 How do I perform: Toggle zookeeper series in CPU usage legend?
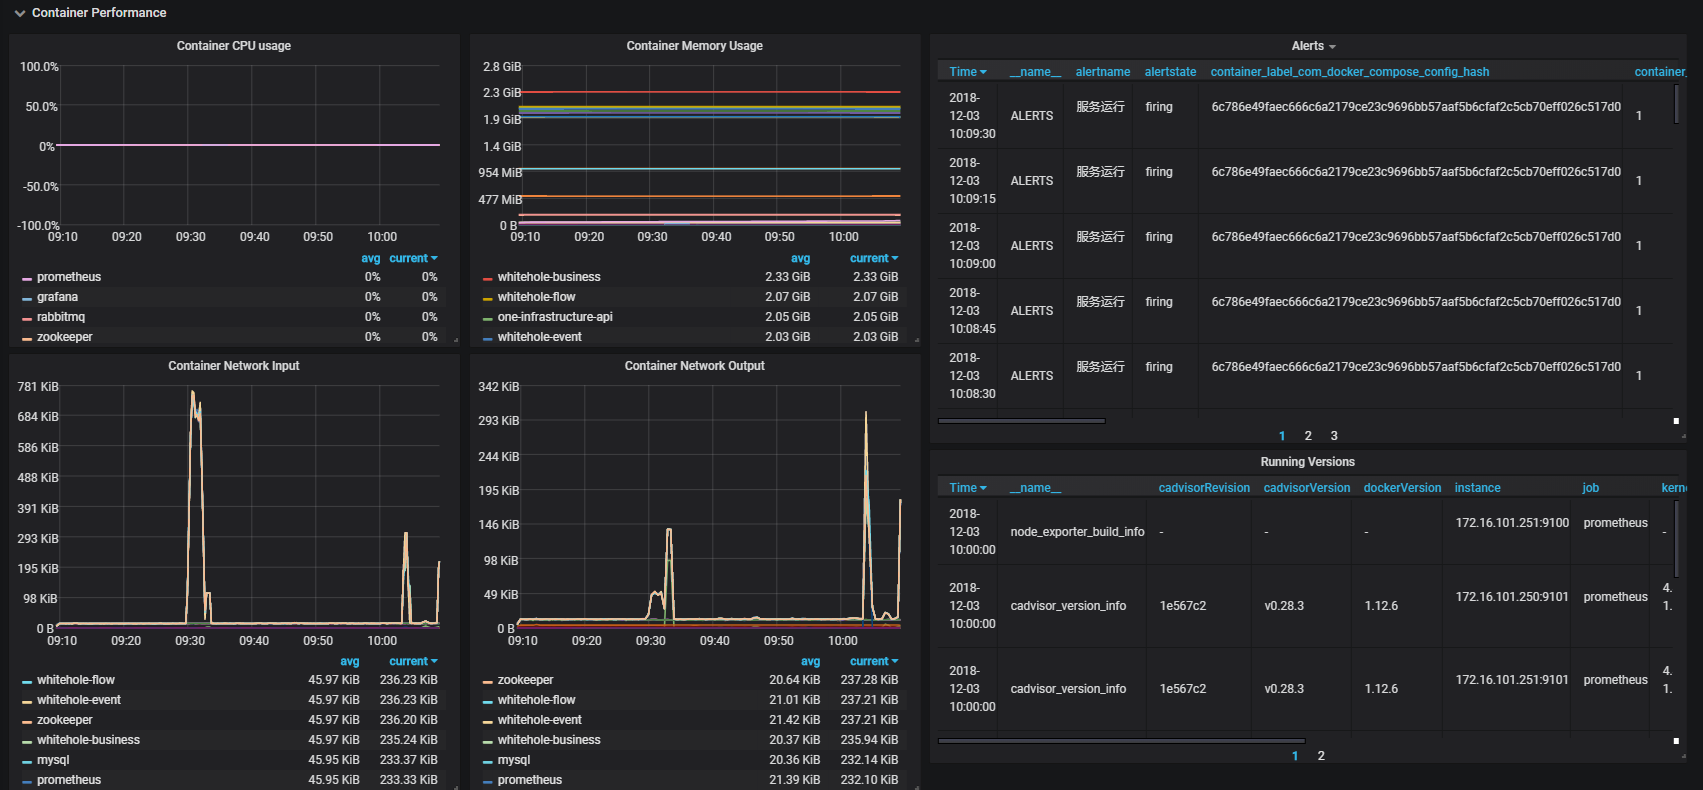65,337
